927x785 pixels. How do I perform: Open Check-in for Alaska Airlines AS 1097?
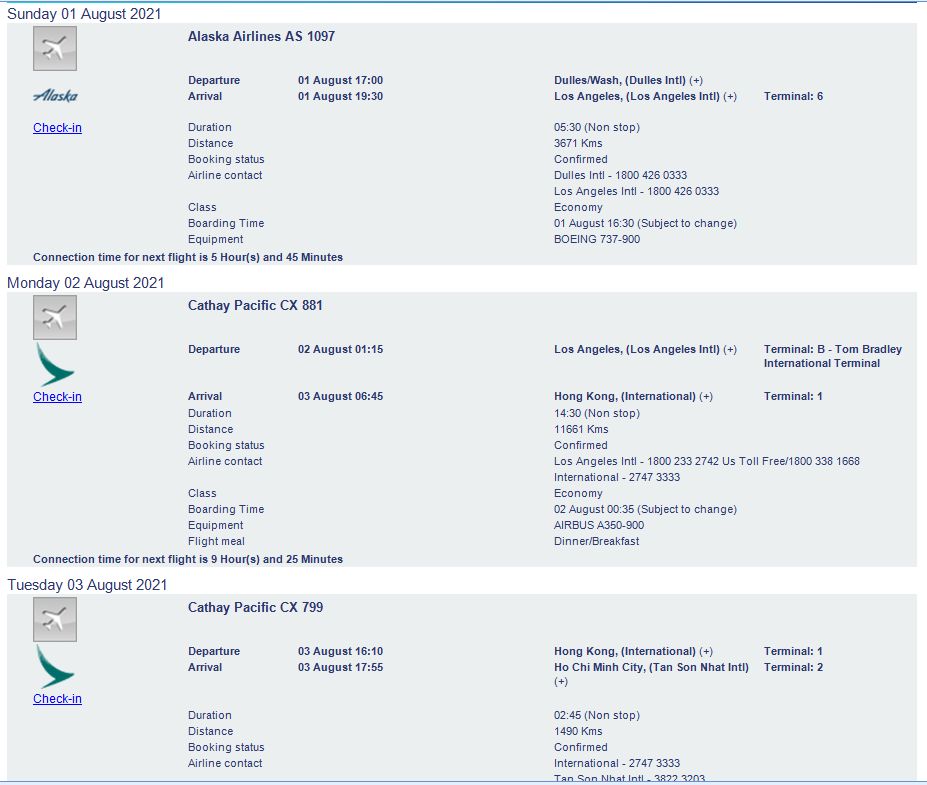point(57,128)
